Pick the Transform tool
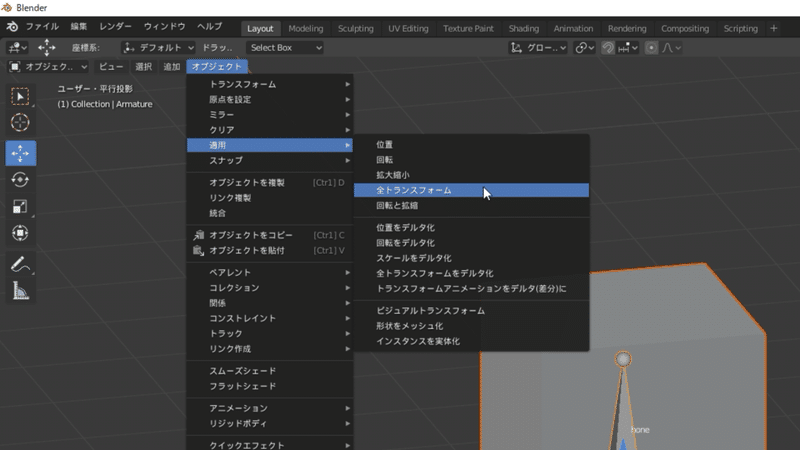 click(20, 233)
